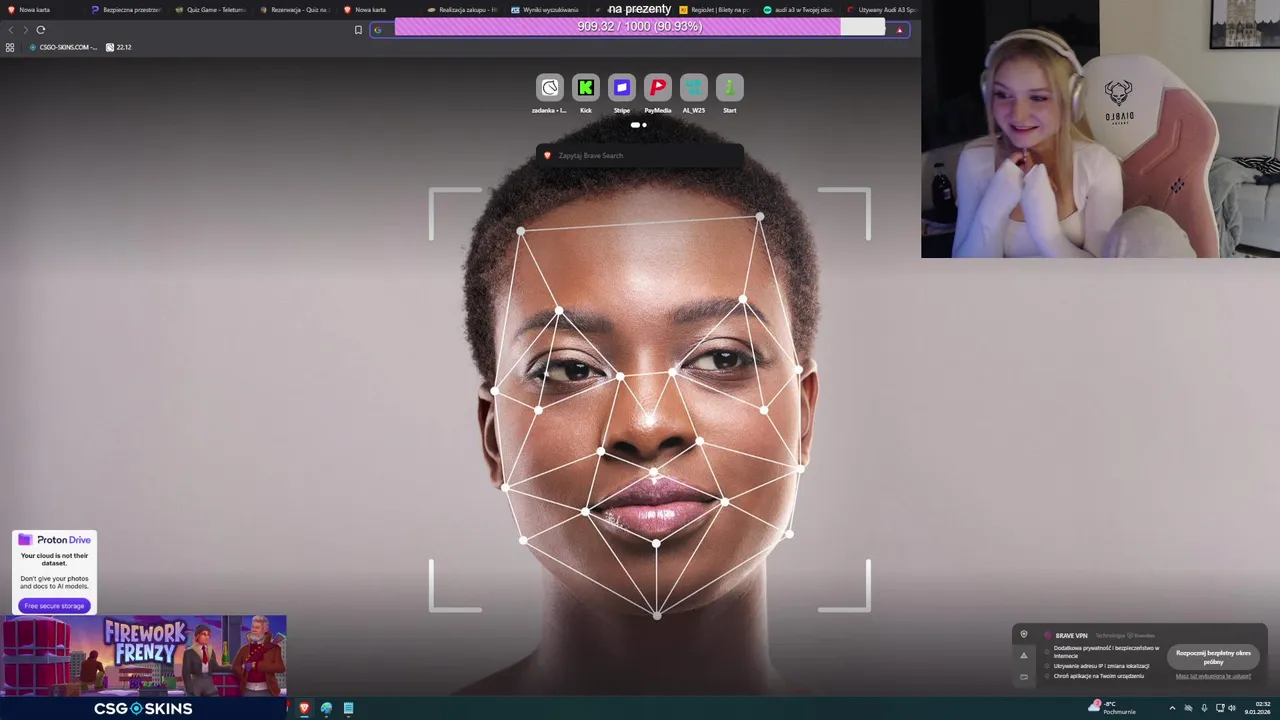
Task: Click the Brave rewards triangle icon
Action: 899,30
